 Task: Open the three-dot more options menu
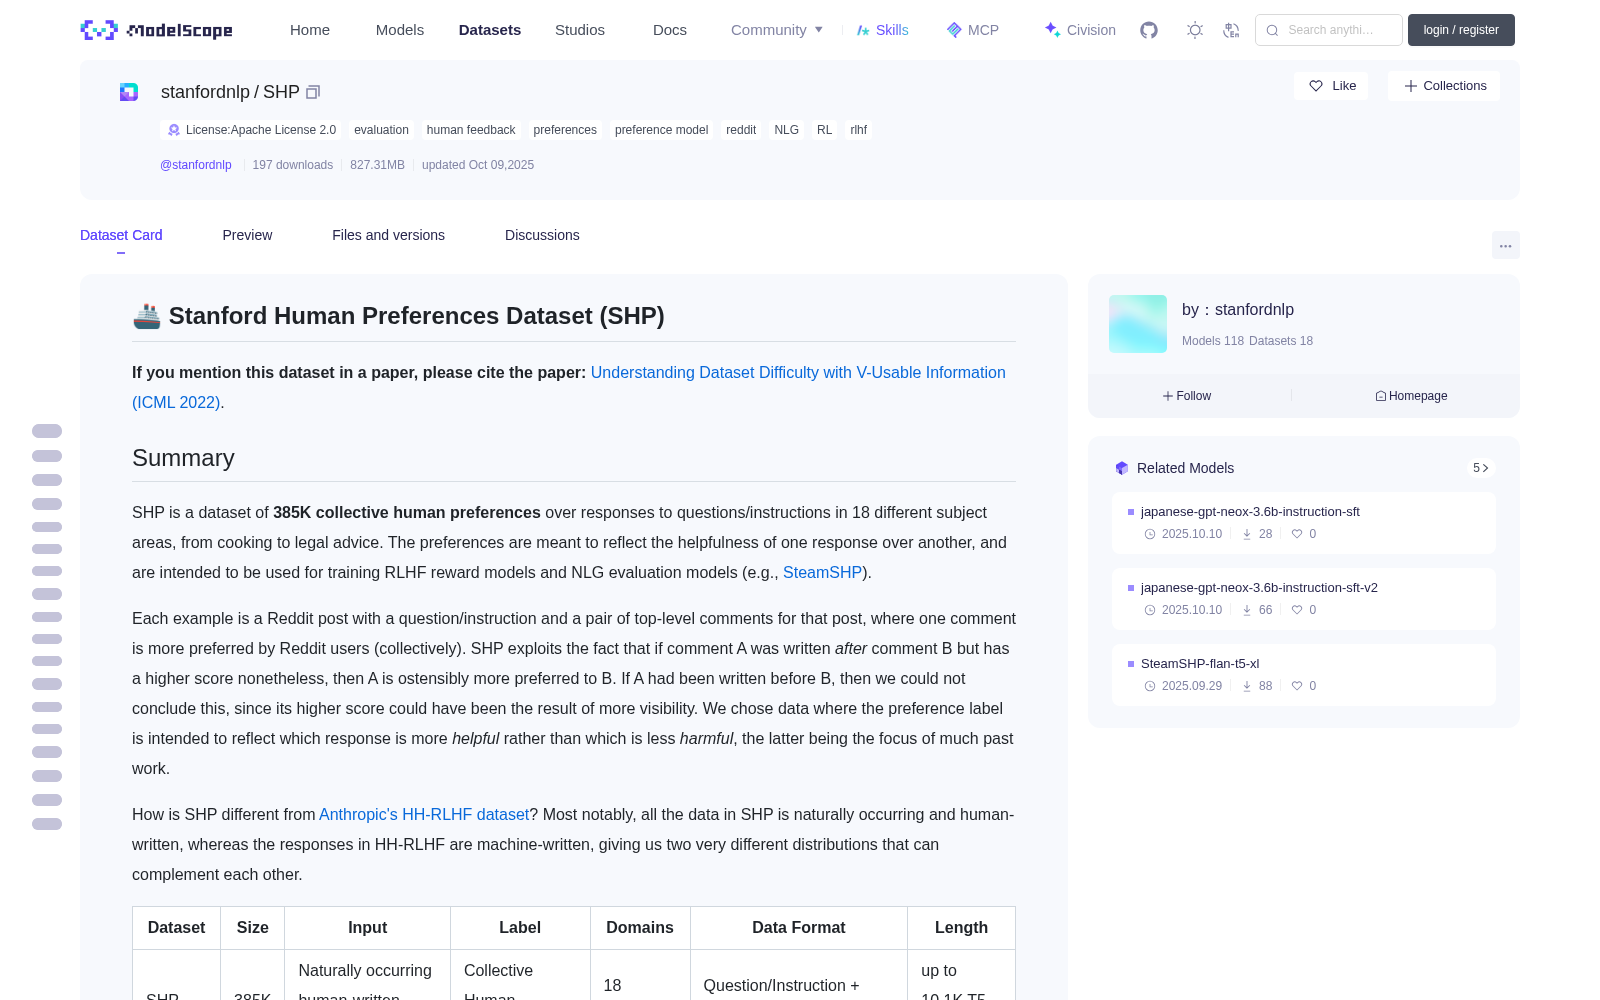[x=1505, y=245]
